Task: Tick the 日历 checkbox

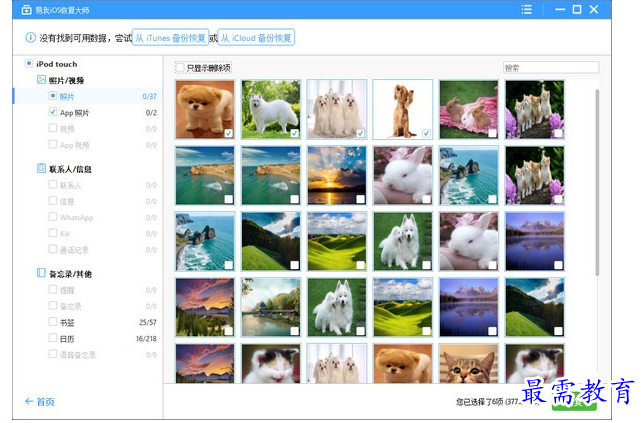Action: tap(52, 338)
